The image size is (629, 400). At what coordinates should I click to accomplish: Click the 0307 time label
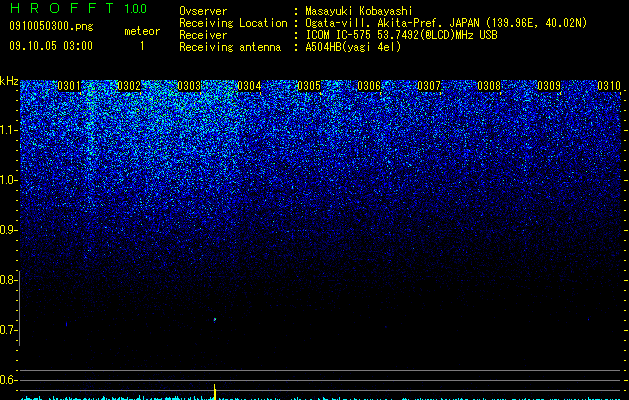click(x=429, y=86)
